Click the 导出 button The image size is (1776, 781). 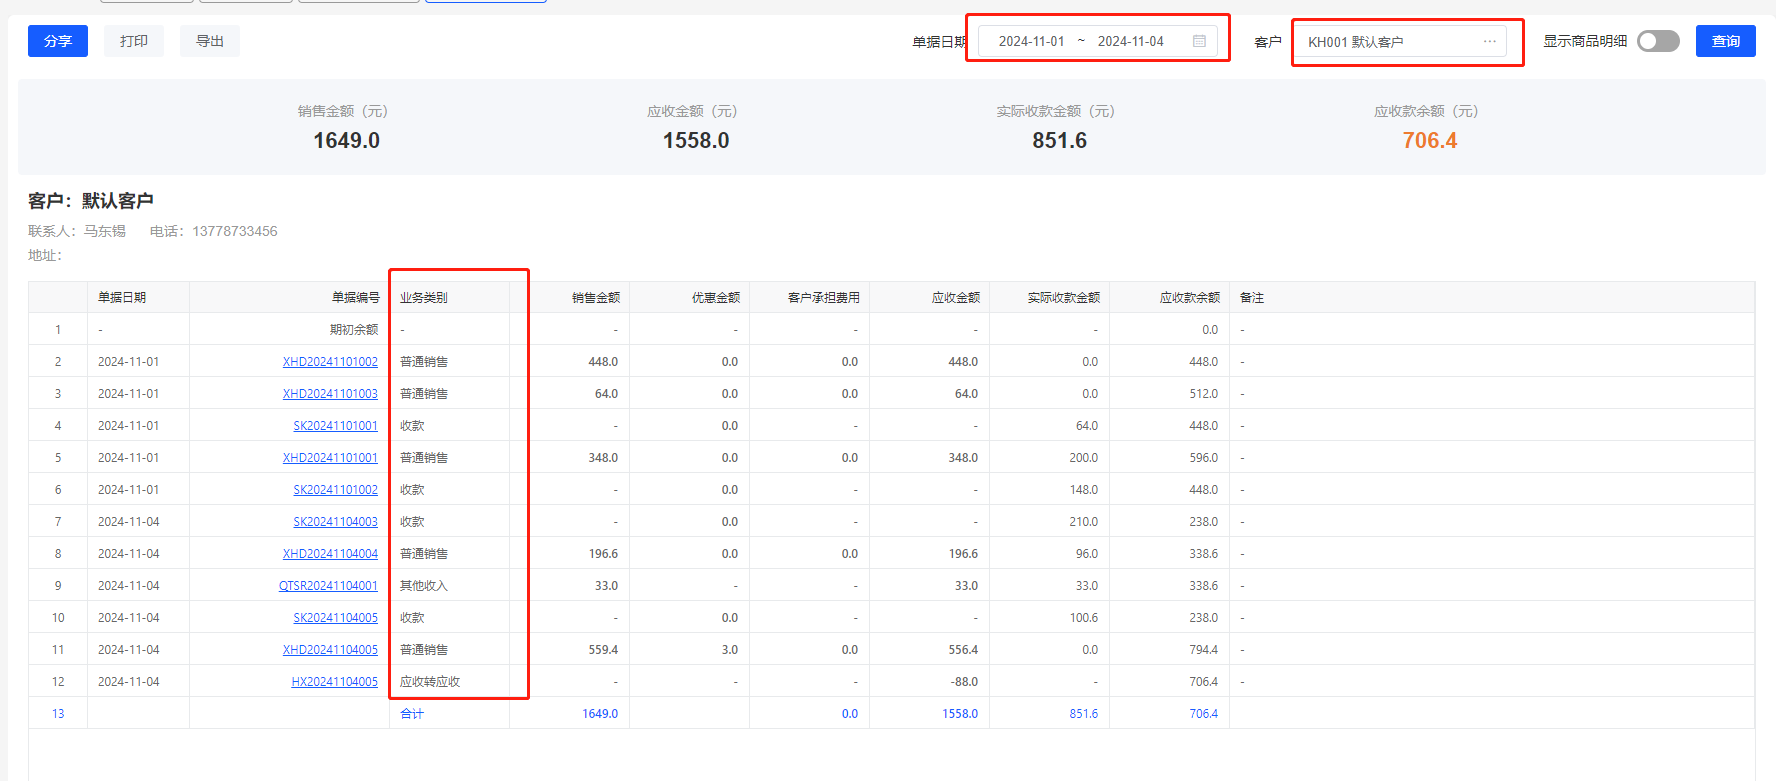[210, 41]
